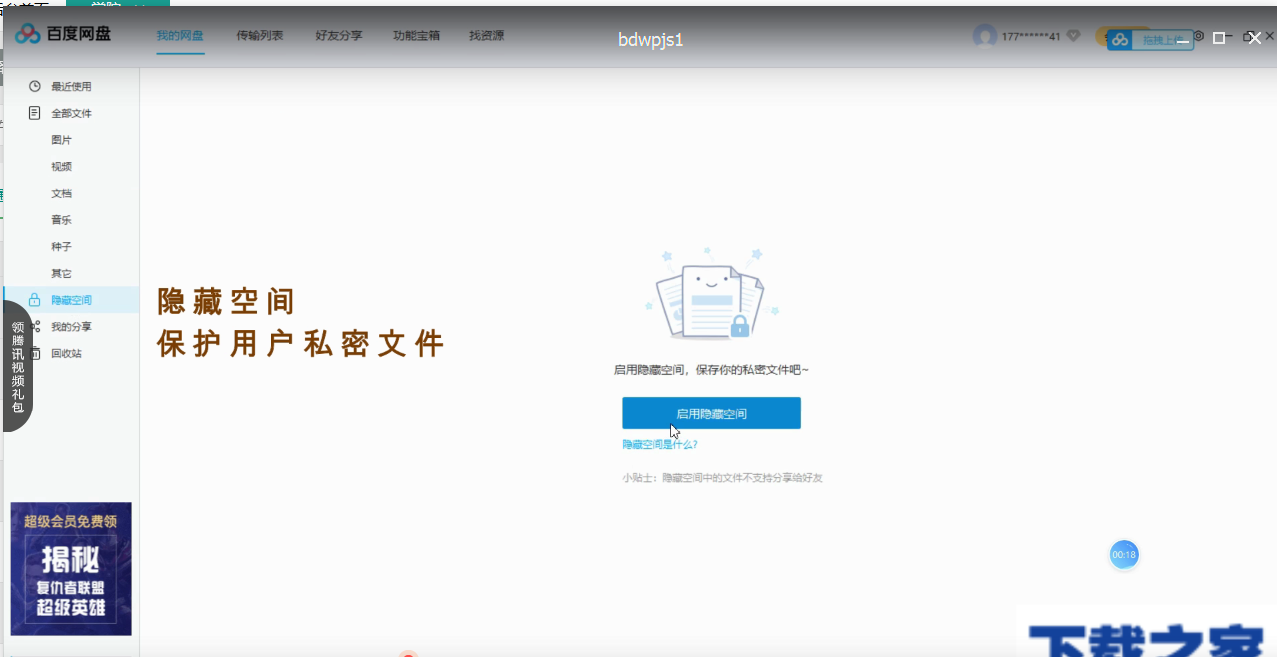Switch to the 传输列表 tab
The height and width of the screenshot is (657, 1277).
pyautogui.click(x=259, y=35)
